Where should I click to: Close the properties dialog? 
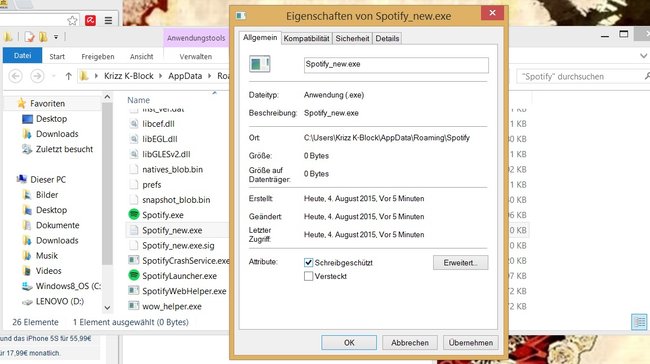coord(492,13)
